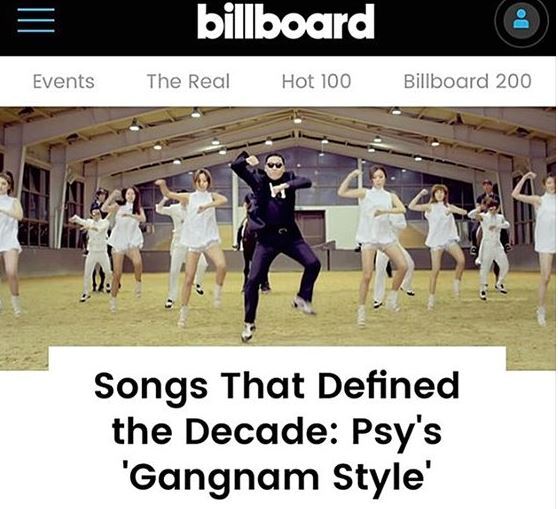The image size is (558, 509).
Task: Click the blue person silhouette icon
Action: (x=521, y=20)
